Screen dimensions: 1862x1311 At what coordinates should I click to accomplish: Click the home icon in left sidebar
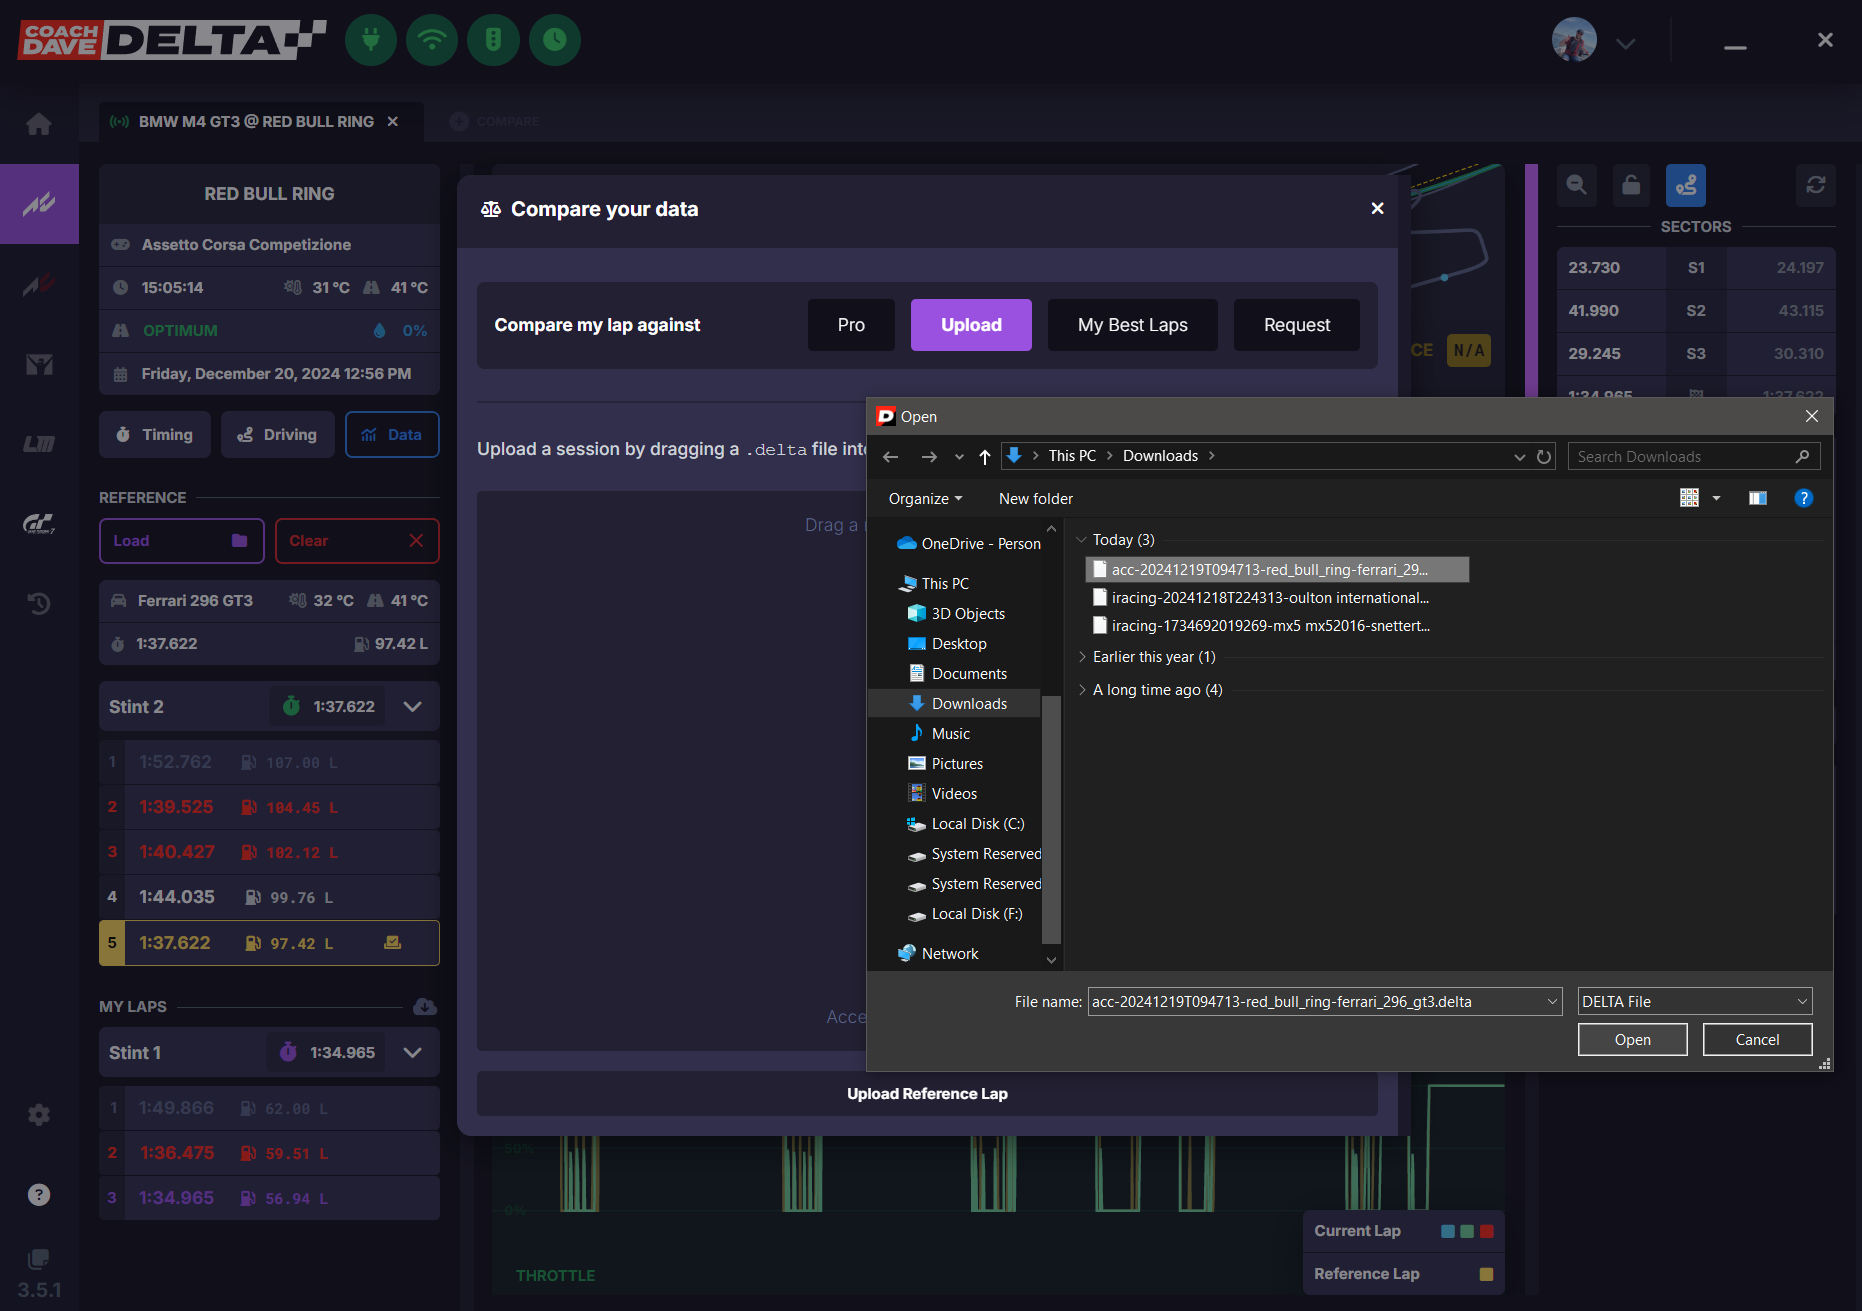click(39, 124)
